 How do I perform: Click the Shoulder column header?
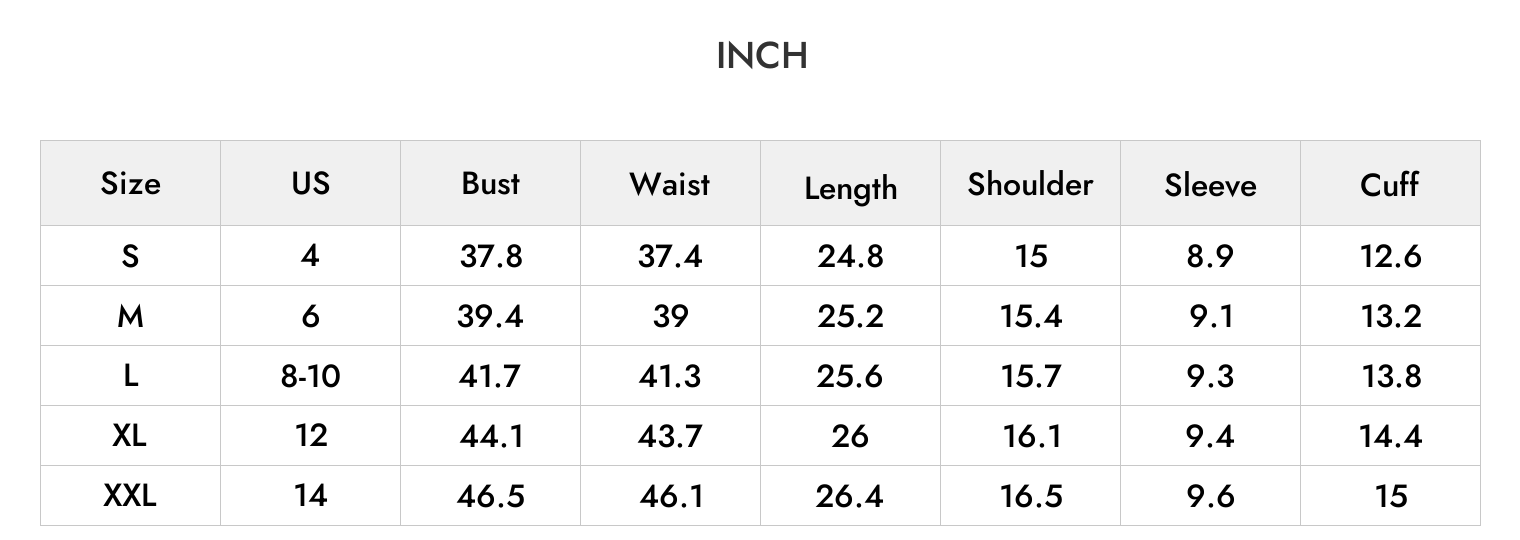click(1030, 184)
